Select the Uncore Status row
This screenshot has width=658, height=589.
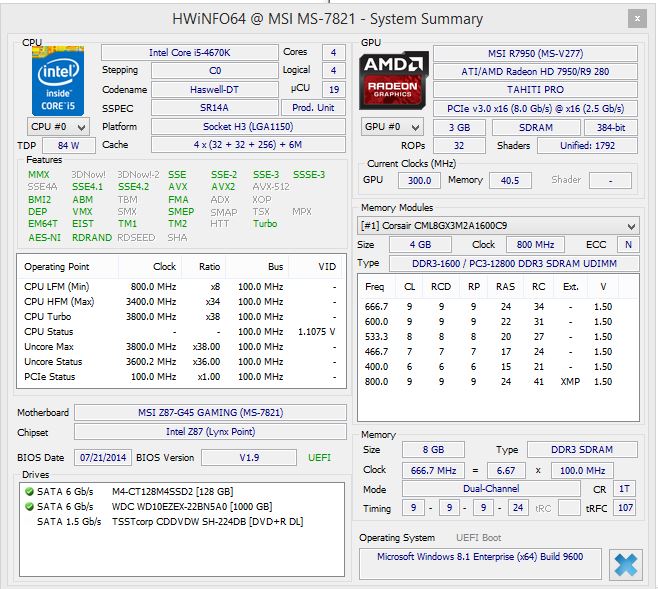tap(181, 362)
